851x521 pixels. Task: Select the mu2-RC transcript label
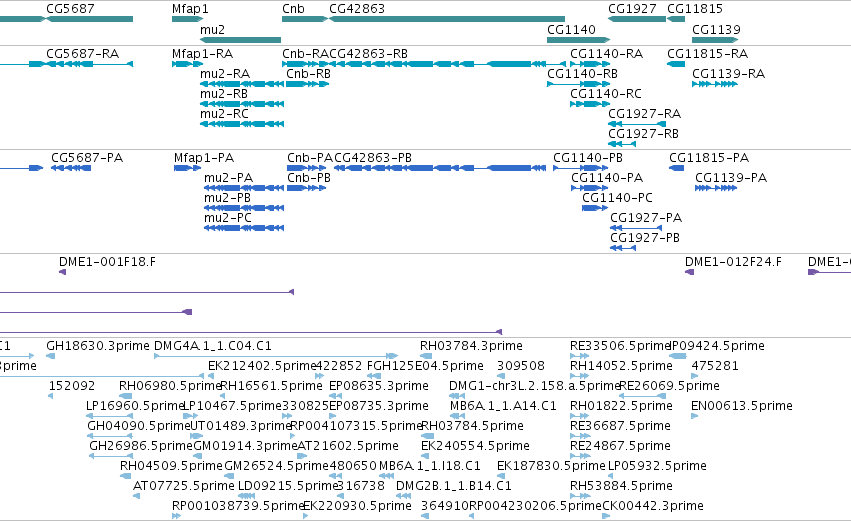pos(224,114)
